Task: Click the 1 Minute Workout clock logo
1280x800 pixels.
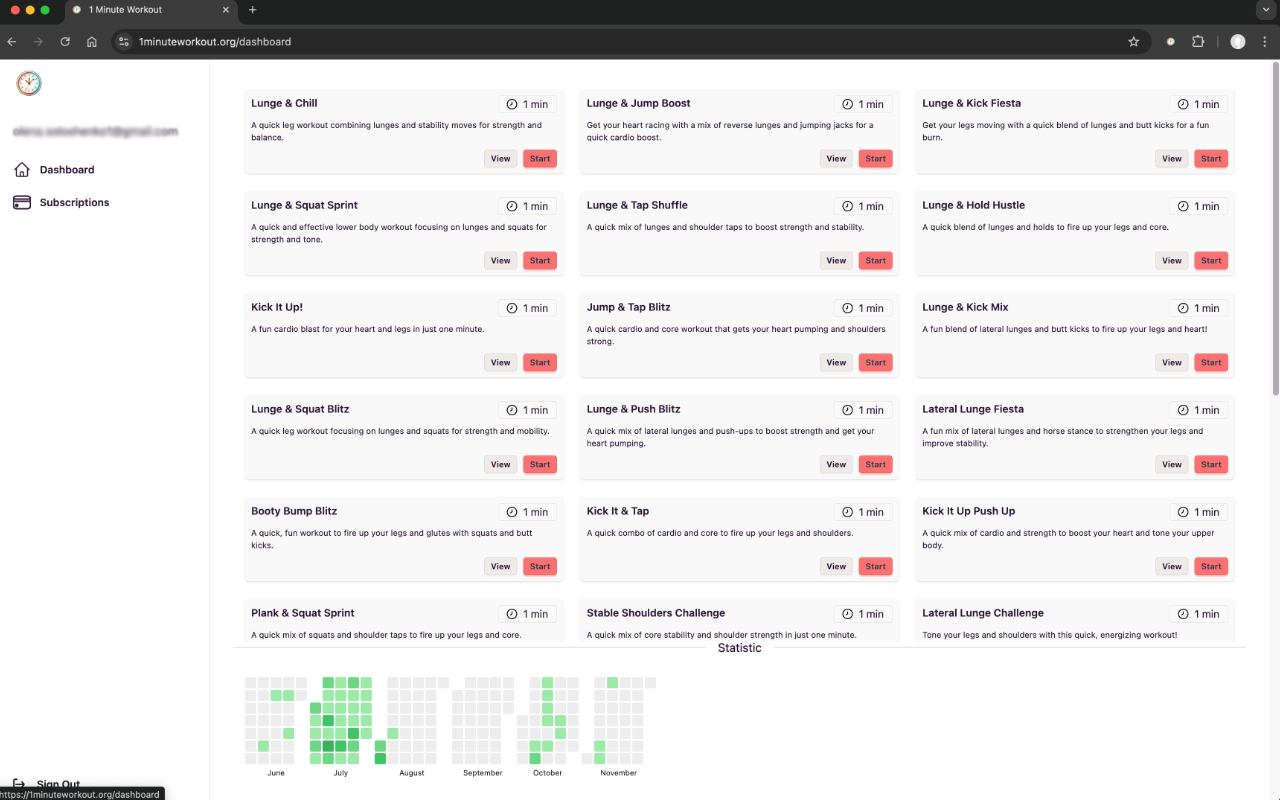Action: click(29, 83)
